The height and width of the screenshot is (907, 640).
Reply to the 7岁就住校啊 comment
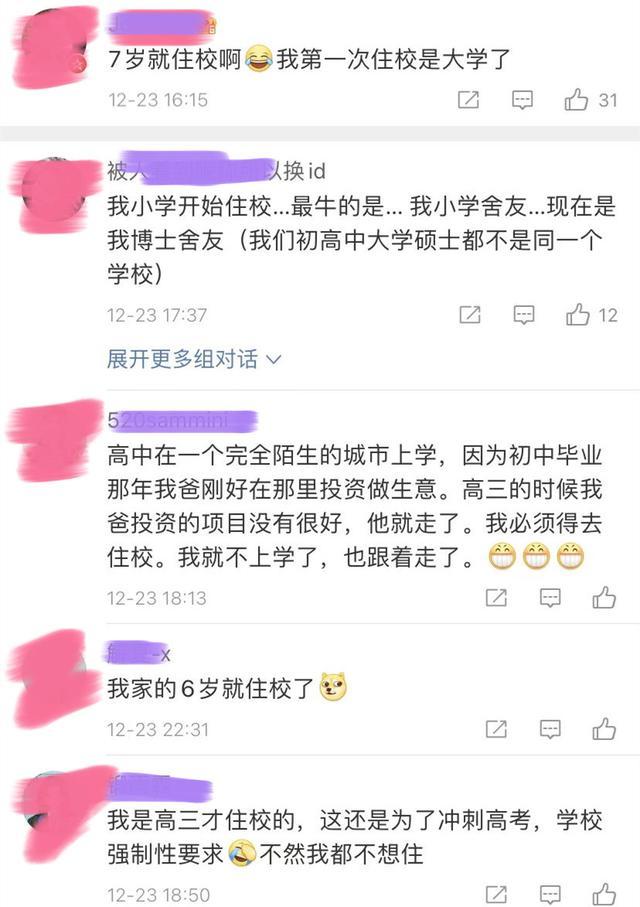point(523,100)
